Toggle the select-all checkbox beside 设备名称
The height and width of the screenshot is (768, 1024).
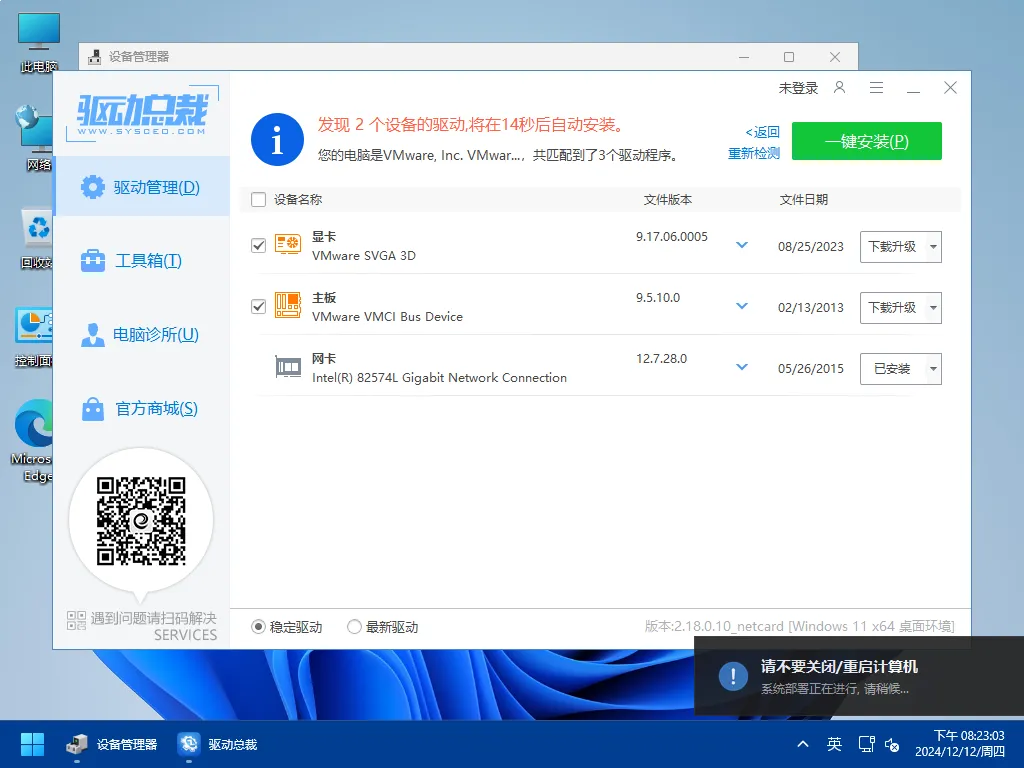[x=257, y=199]
